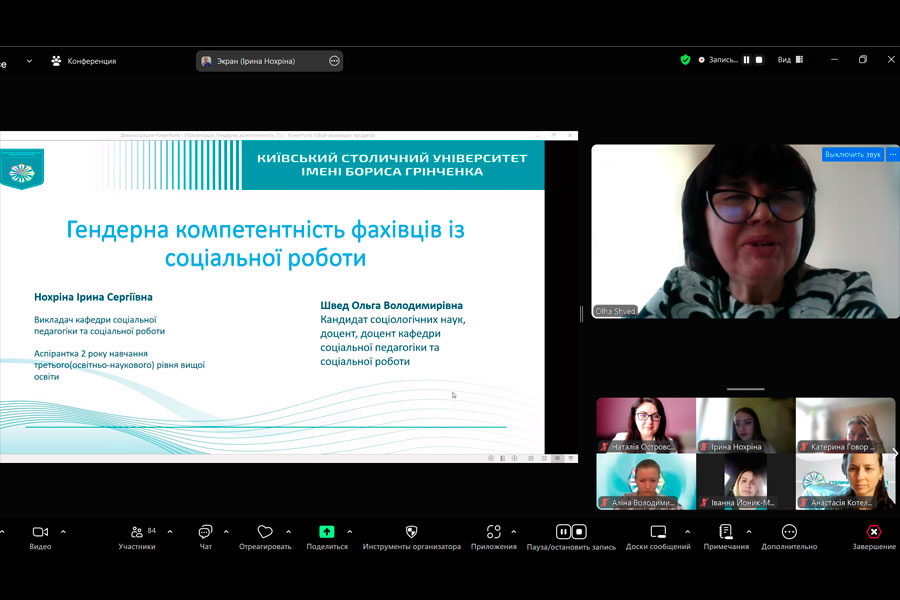Click the Конференция meeting info icon
The image size is (900, 600).
[56, 60]
